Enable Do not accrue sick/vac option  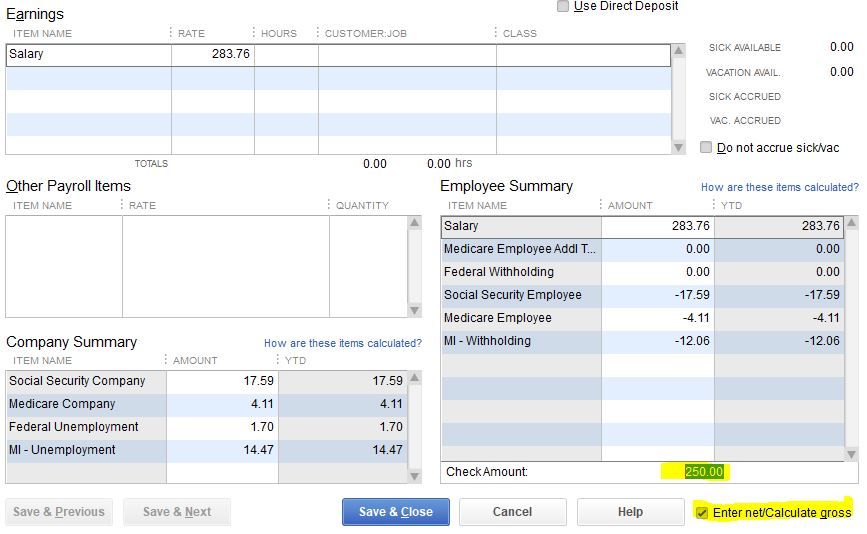click(706, 147)
